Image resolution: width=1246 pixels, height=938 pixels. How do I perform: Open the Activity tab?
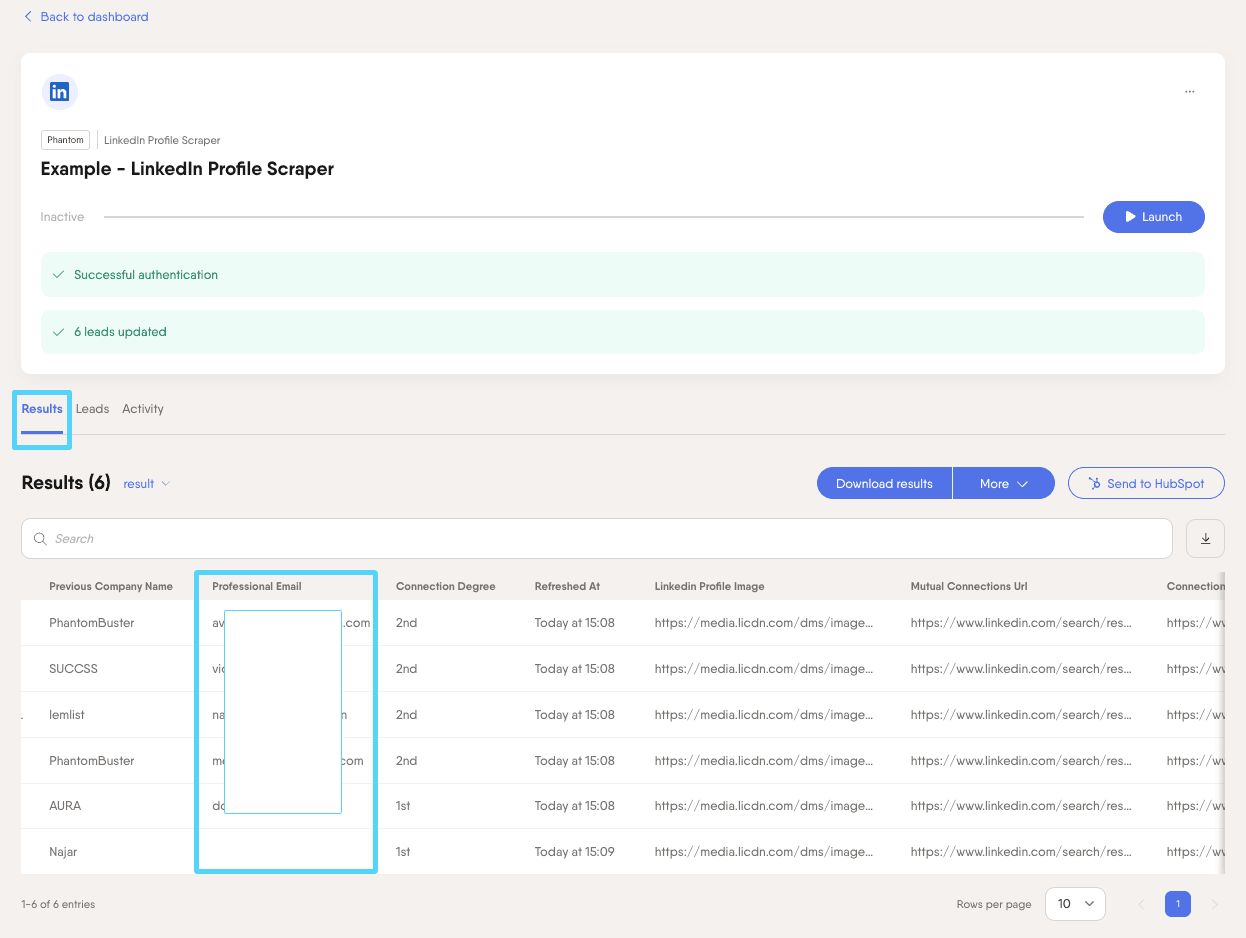point(143,409)
